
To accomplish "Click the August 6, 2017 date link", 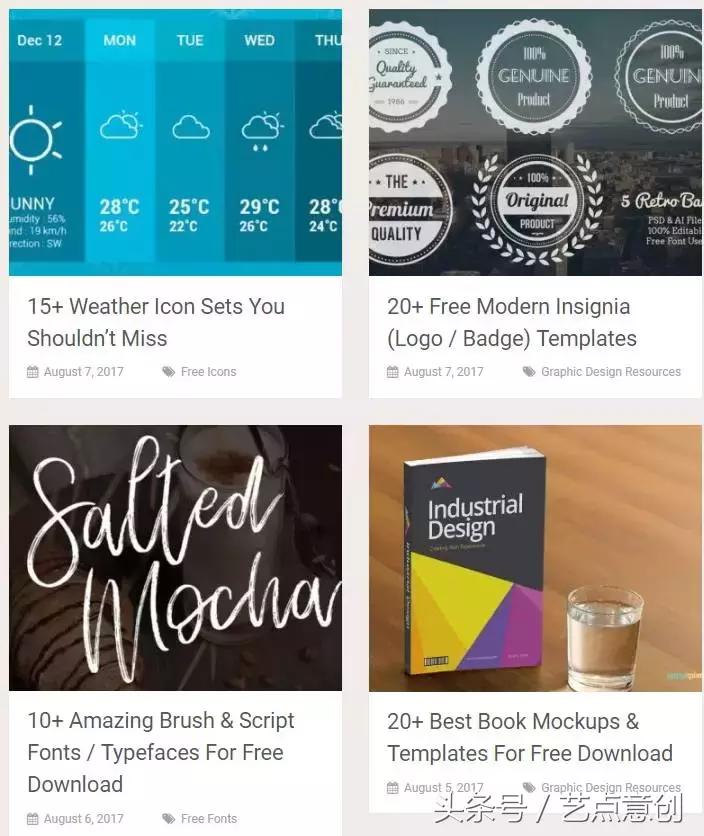I will click(84, 818).
